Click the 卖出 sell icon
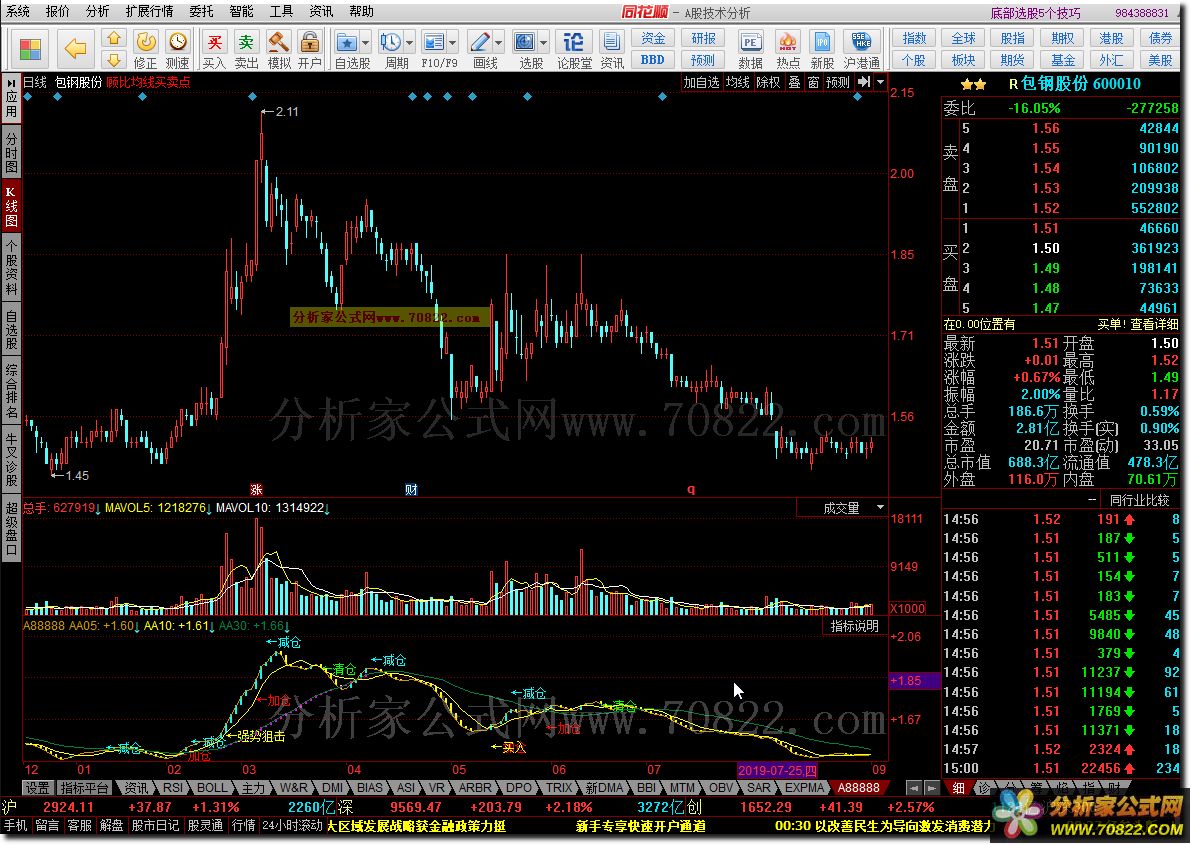Viewport: 1192px width, 845px height. pos(246,49)
